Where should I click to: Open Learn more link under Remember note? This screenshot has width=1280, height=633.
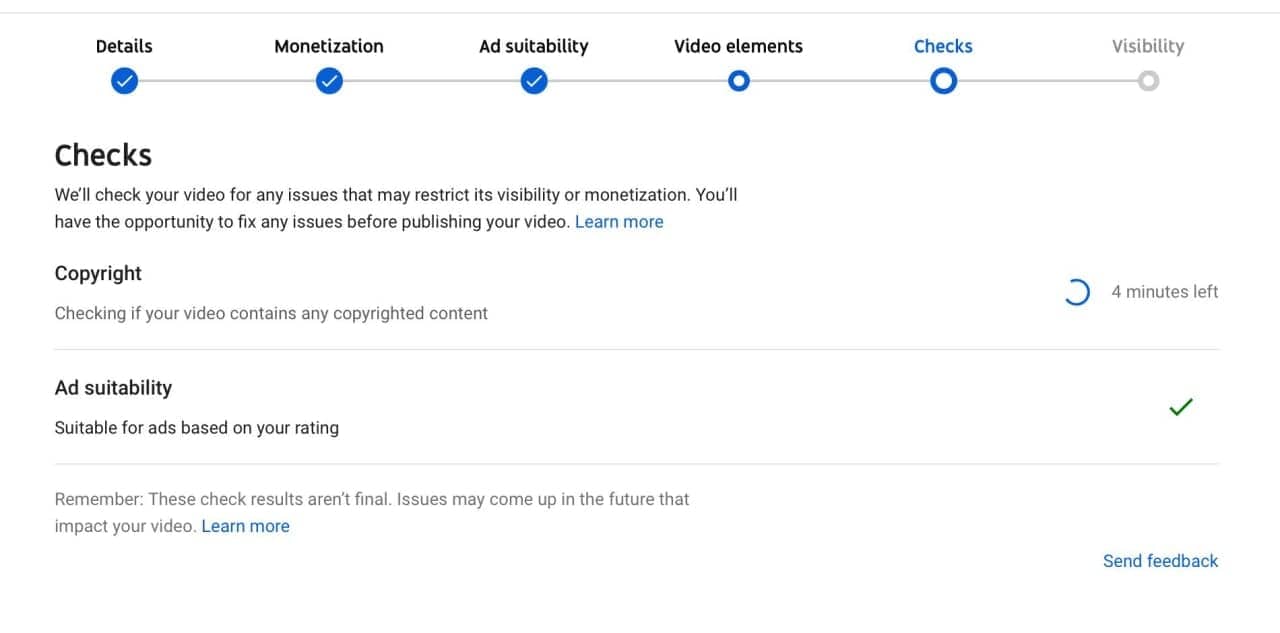click(x=246, y=526)
